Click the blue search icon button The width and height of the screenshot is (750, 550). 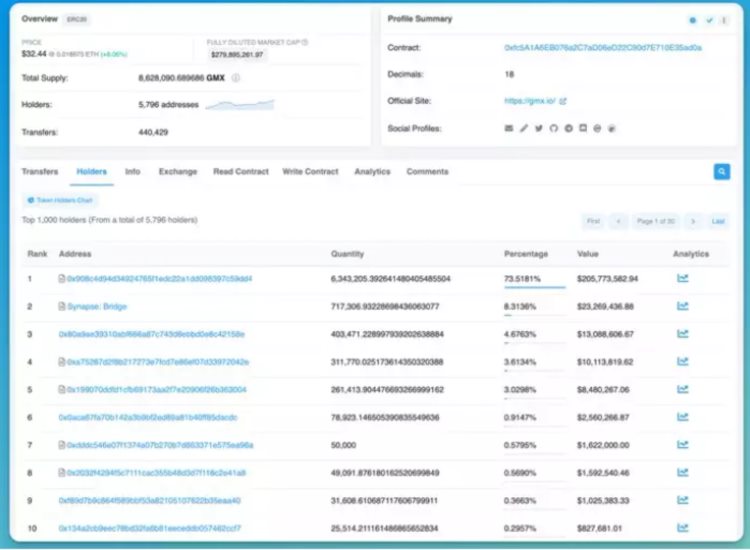(721, 172)
